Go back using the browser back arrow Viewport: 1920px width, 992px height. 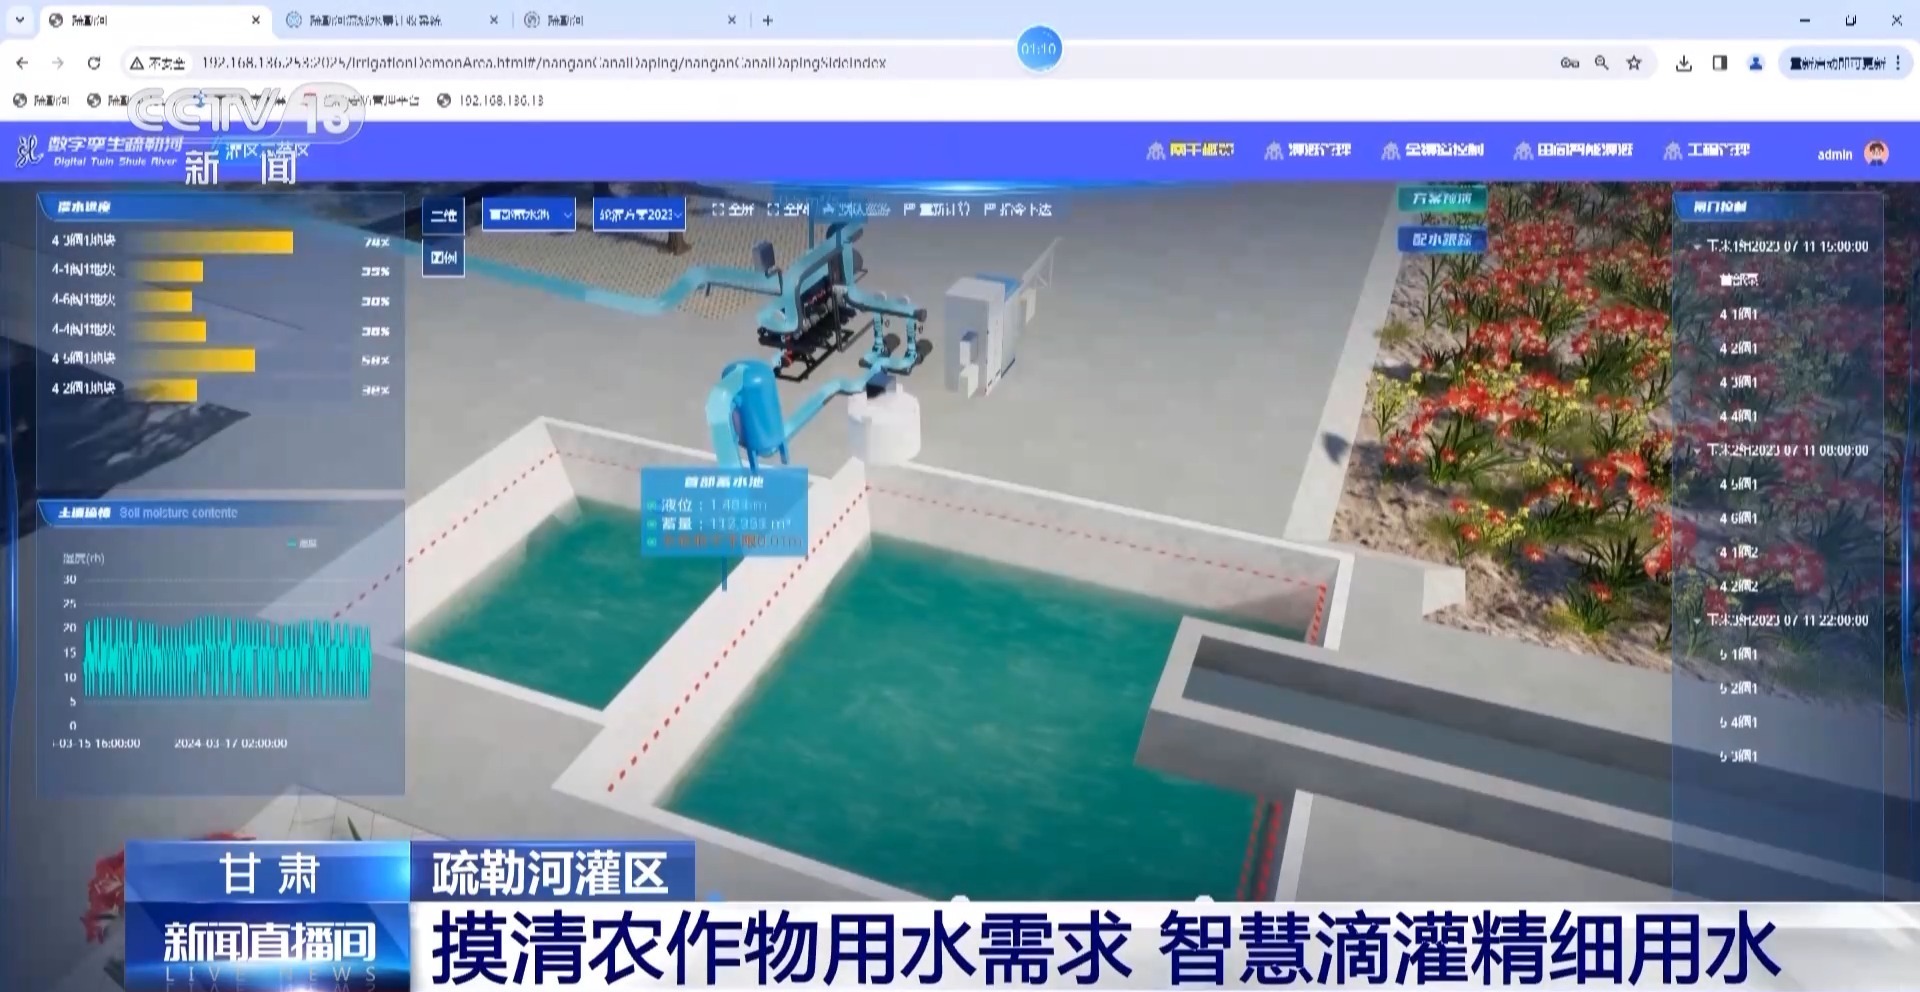click(x=23, y=63)
